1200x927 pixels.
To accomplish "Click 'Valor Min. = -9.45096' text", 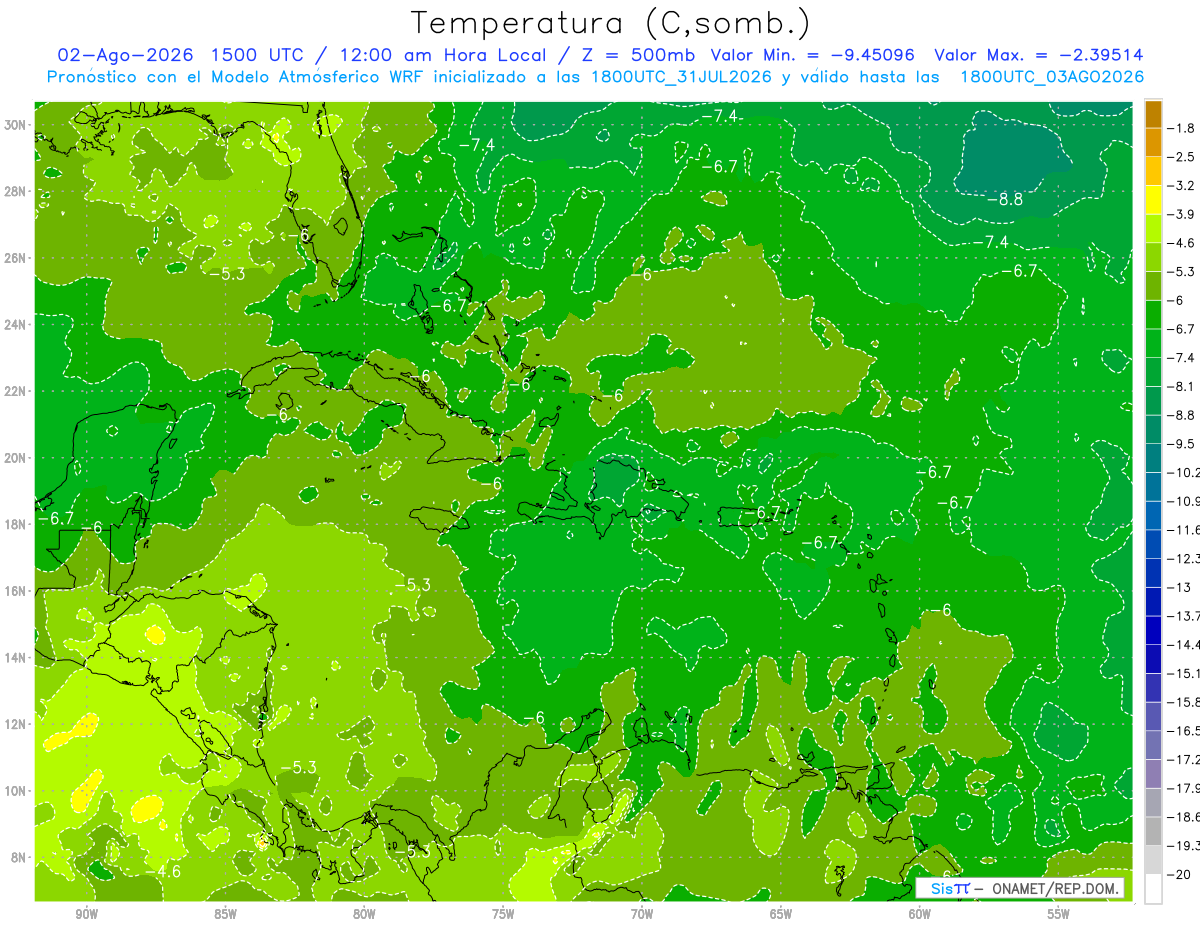I will pos(814,55).
